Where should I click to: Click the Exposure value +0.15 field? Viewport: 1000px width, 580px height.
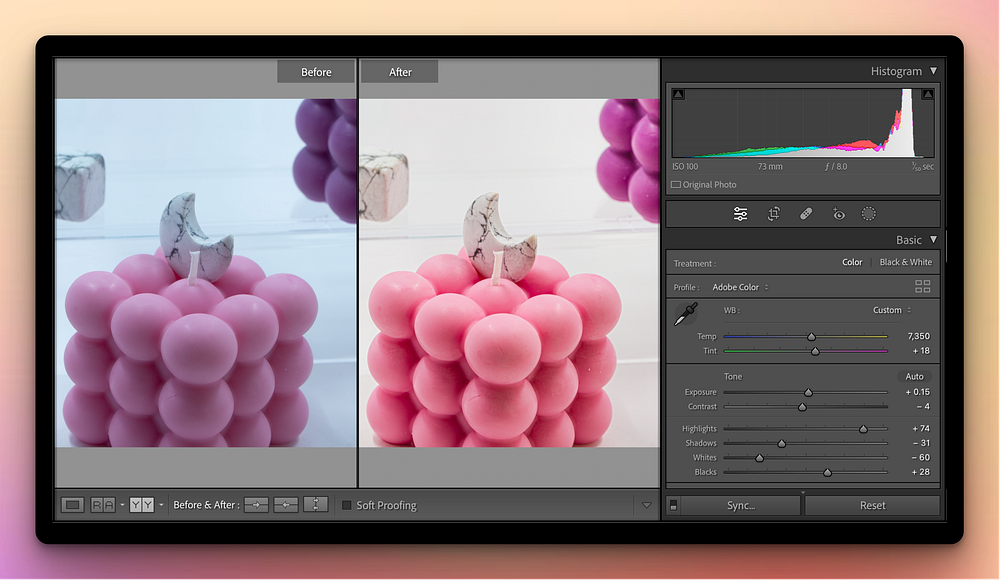point(917,392)
